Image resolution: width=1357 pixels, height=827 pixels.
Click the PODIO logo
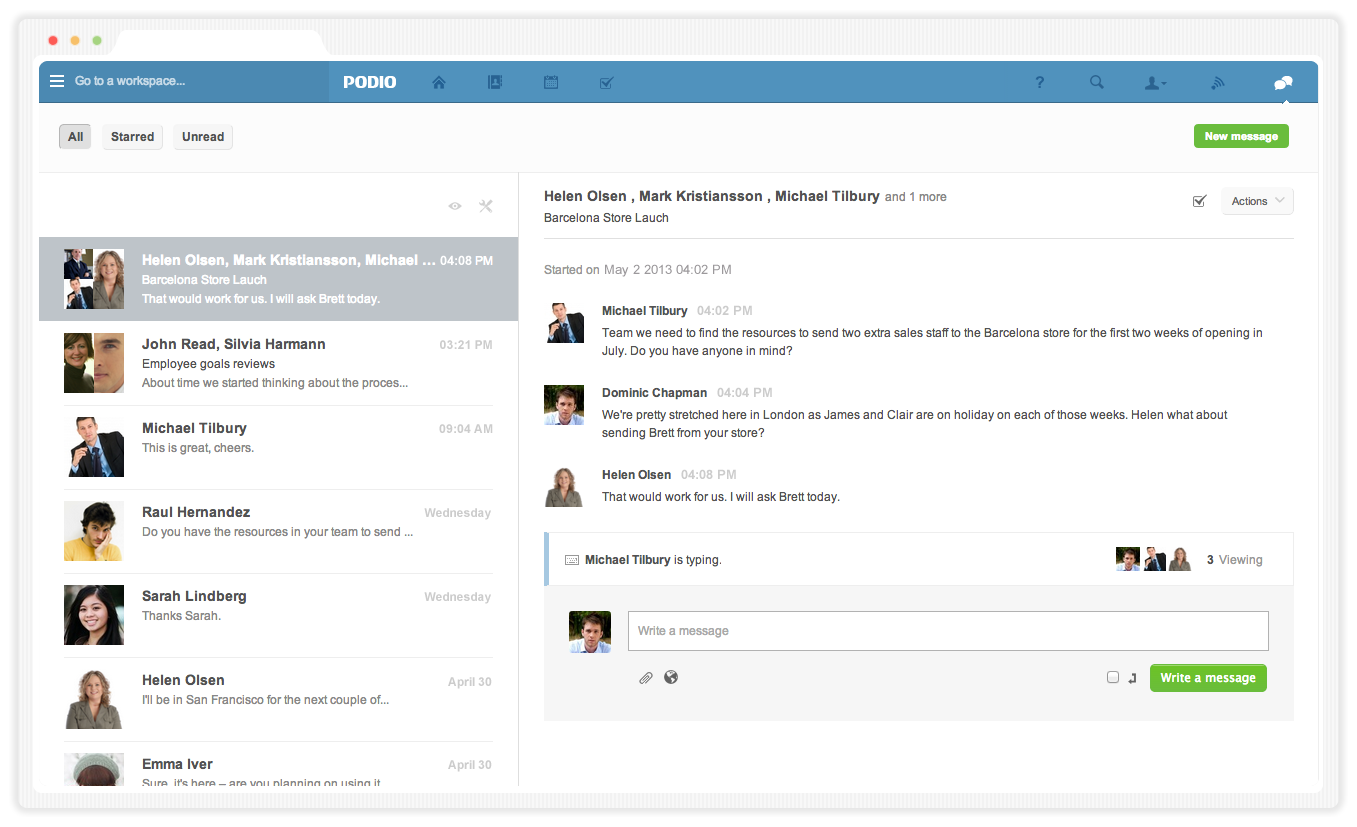pyautogui.click(x=370, y=82)
